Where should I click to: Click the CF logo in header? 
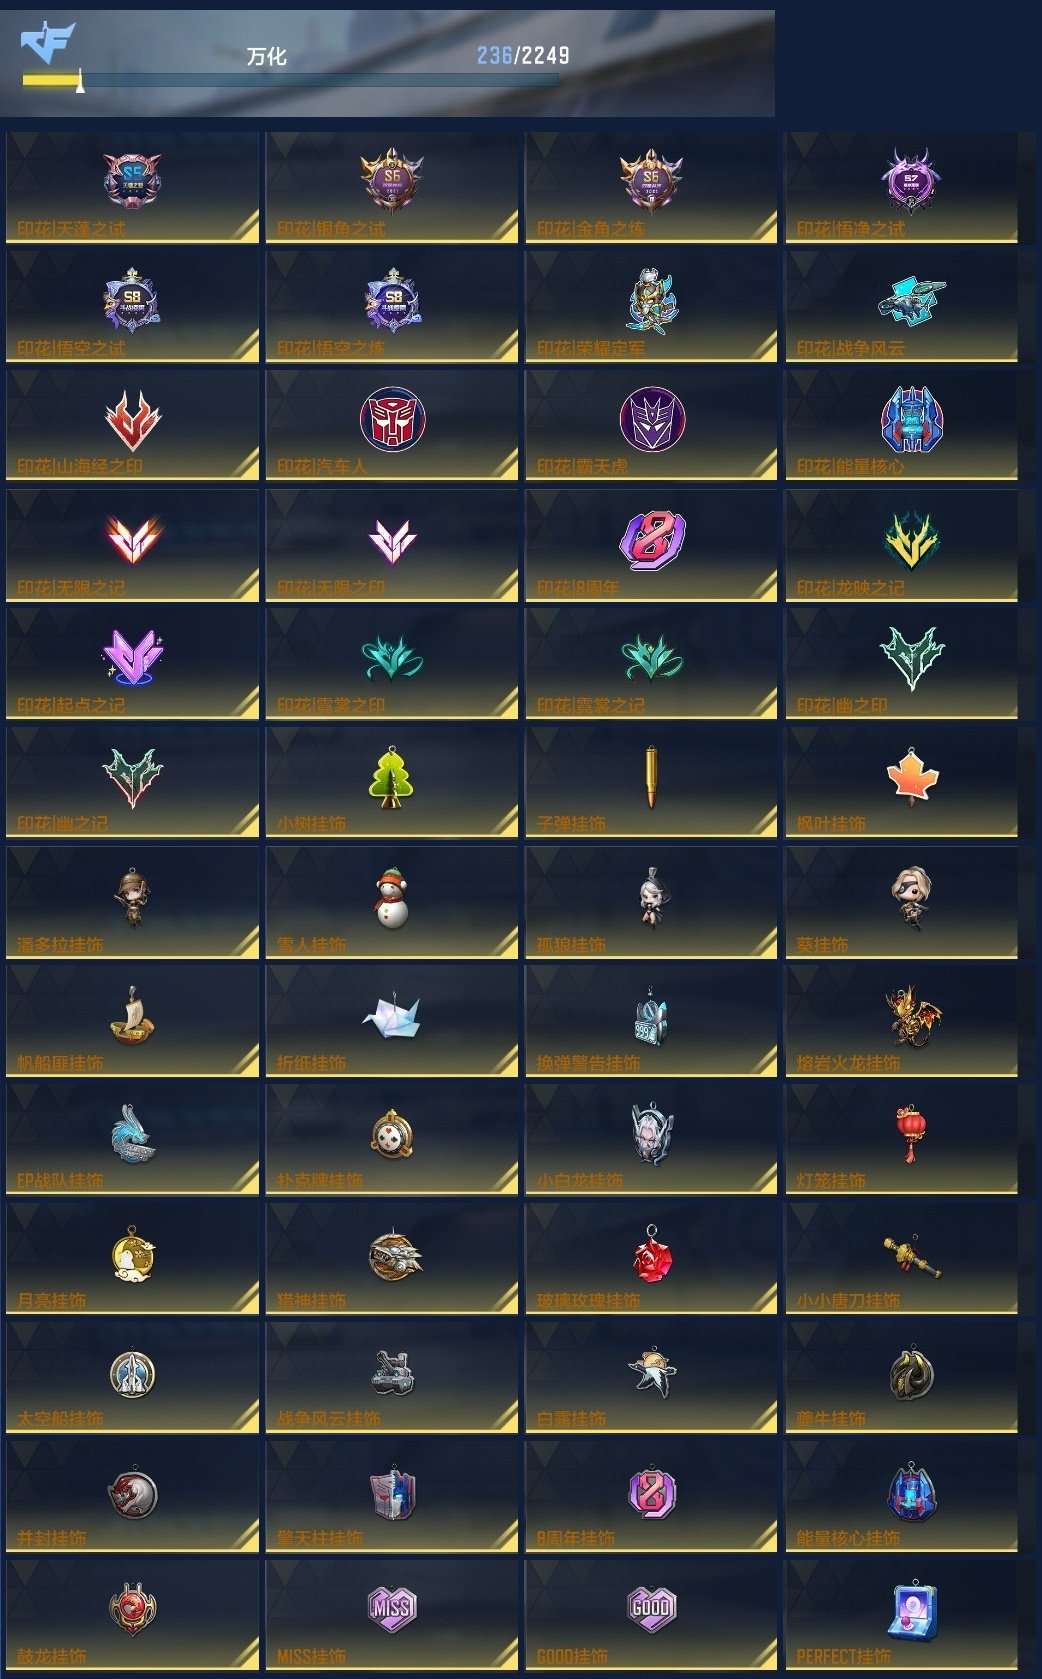coord(48,44)
